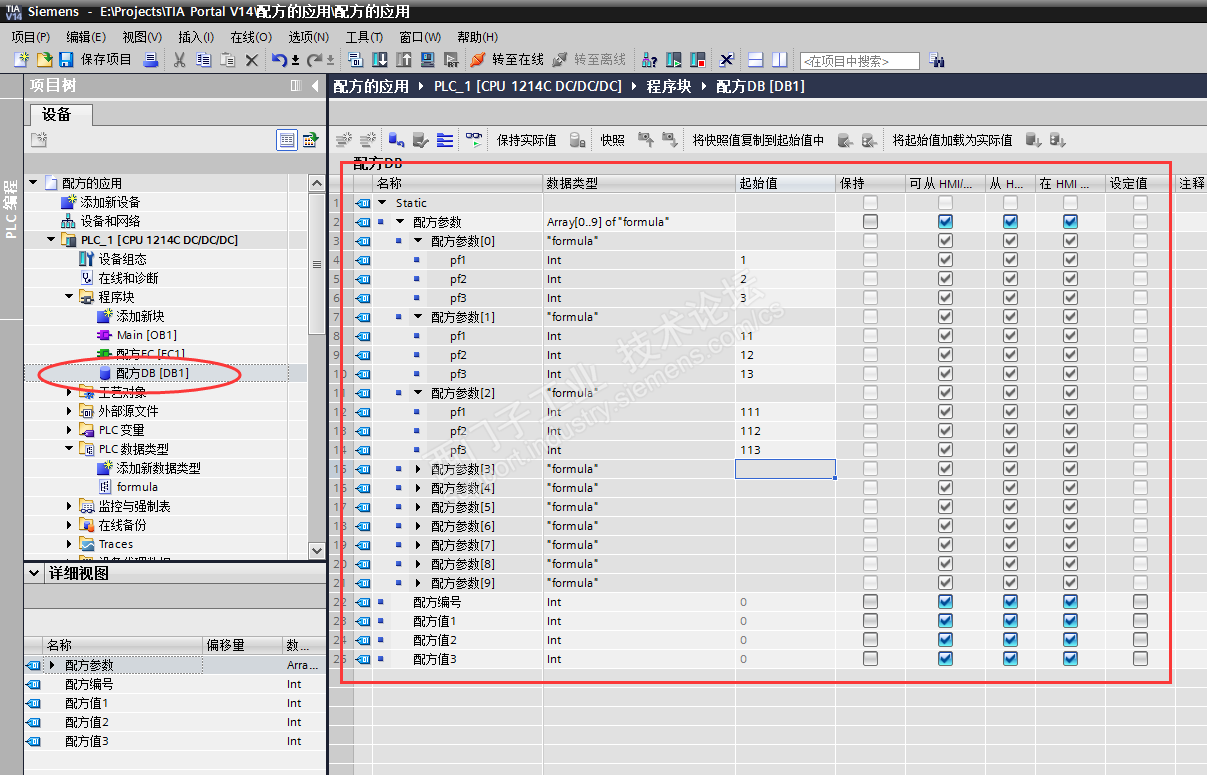Click the redo arrow icon

point(314,60)
